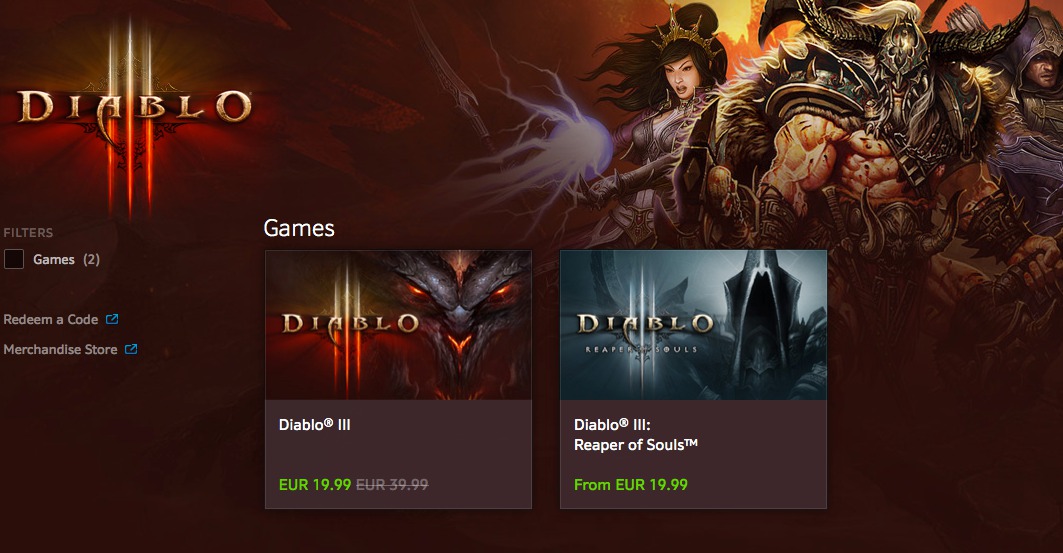Open the Merchandise Store link

point(60,350)
